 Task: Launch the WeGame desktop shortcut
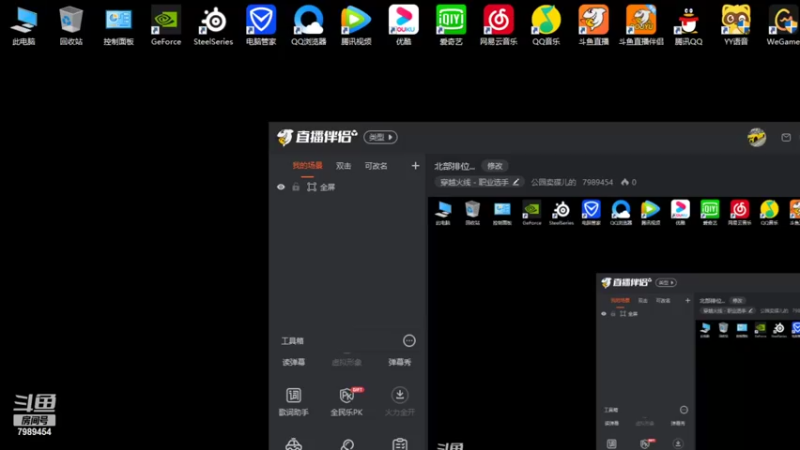[x=783, y=26]
